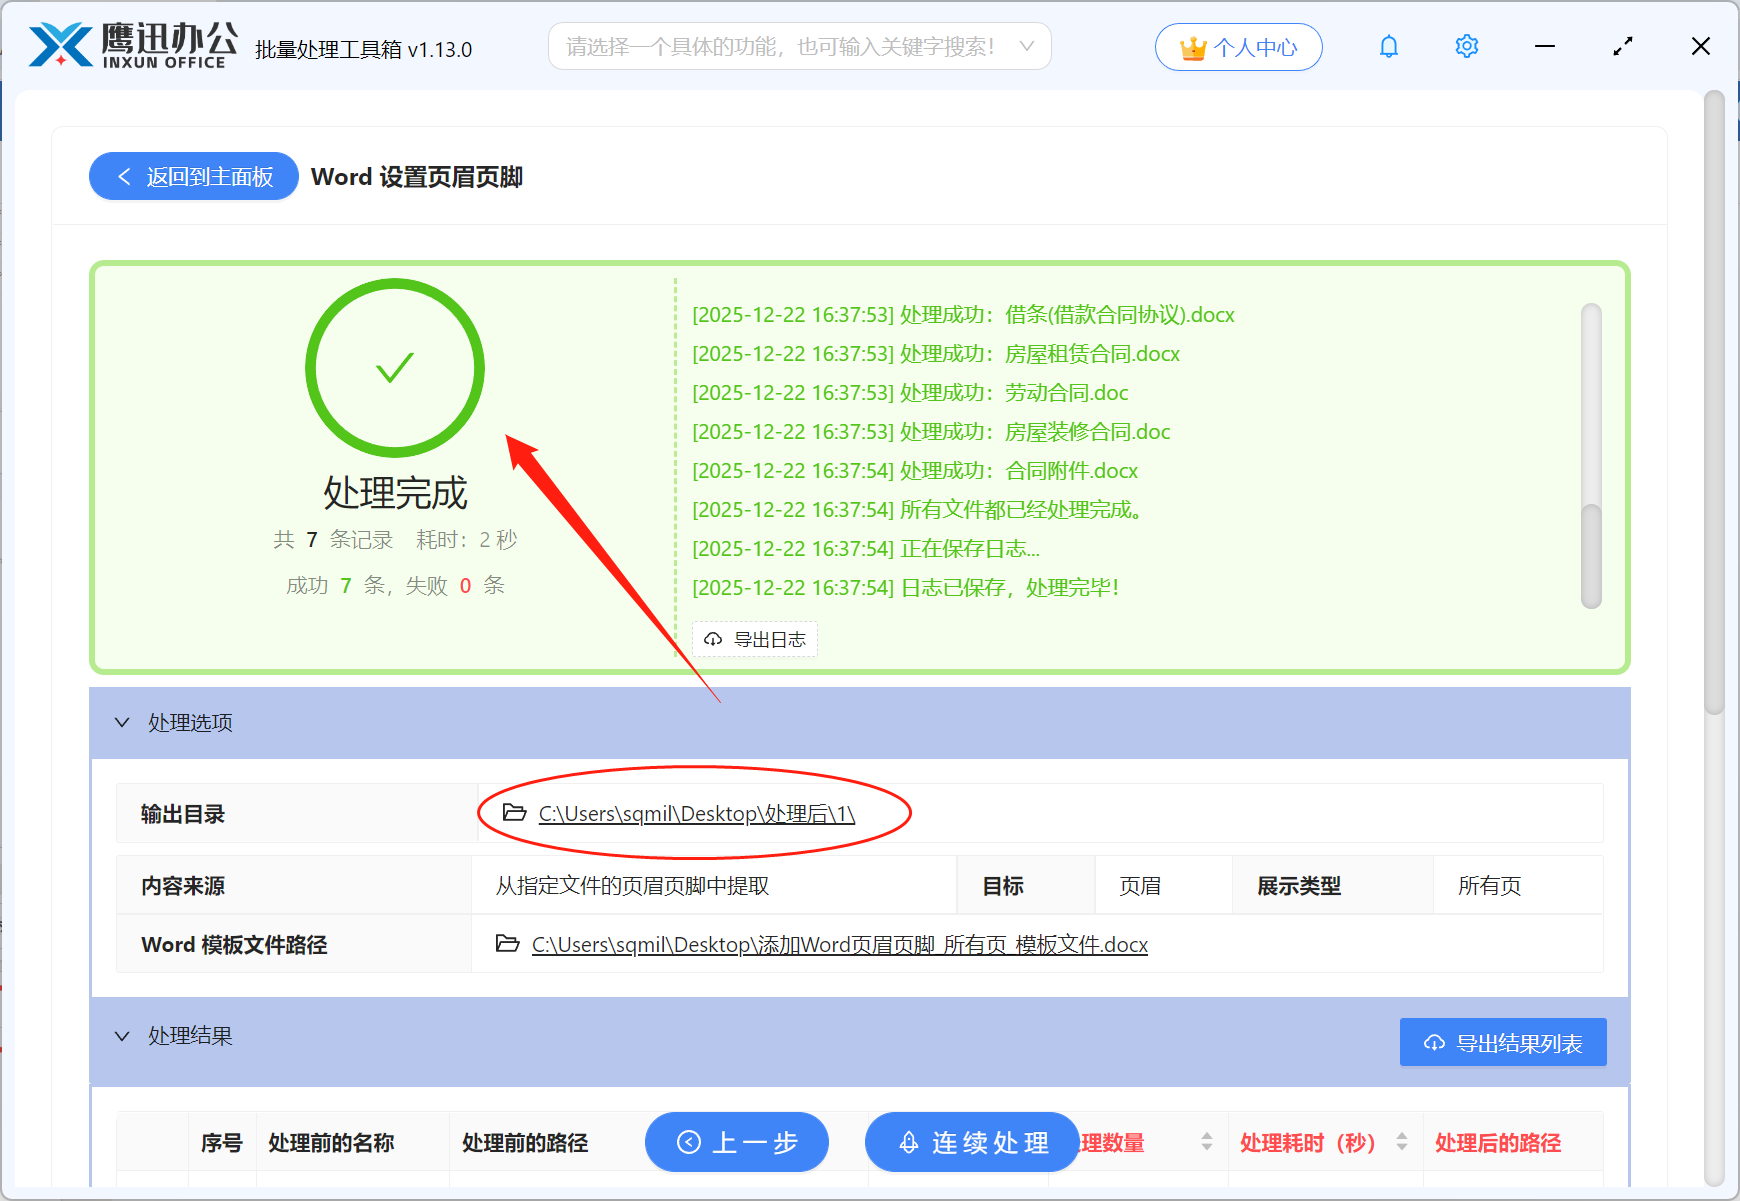Click the bell icon on 连续处理 button
1740x1201 pixels.
point(908,1142)
